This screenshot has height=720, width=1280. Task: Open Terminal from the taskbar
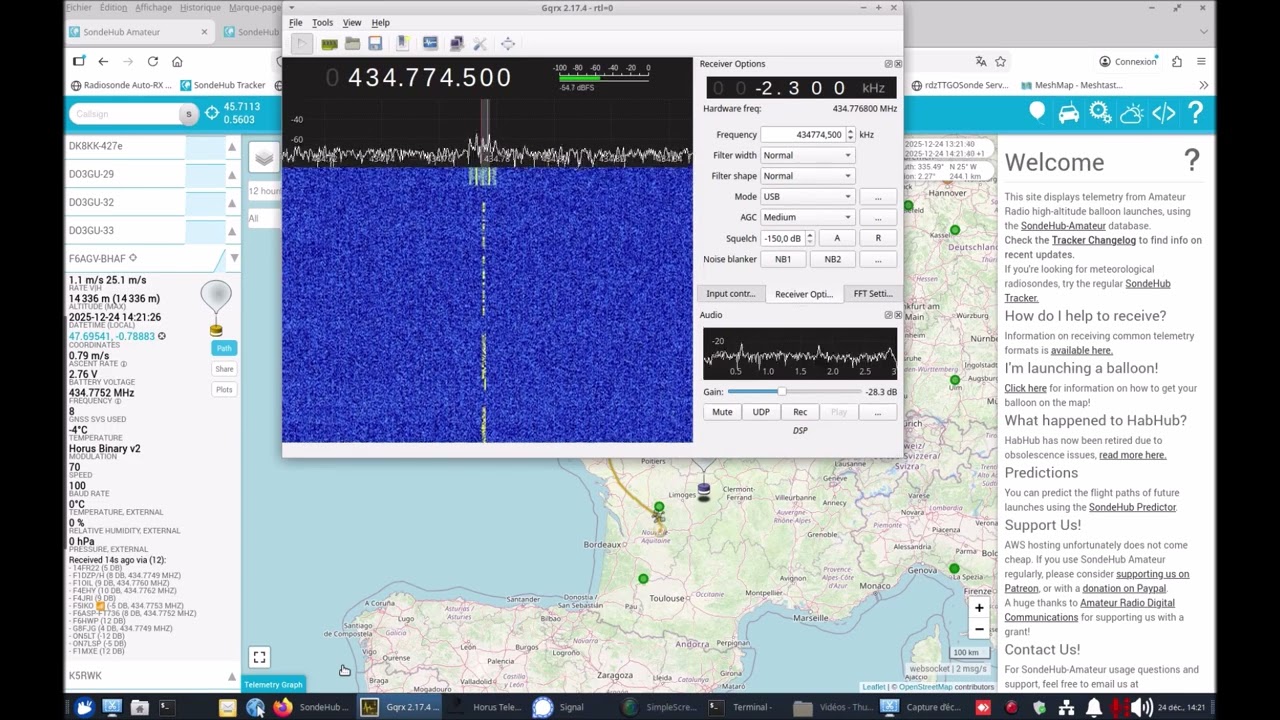click(x=740, y=707)
